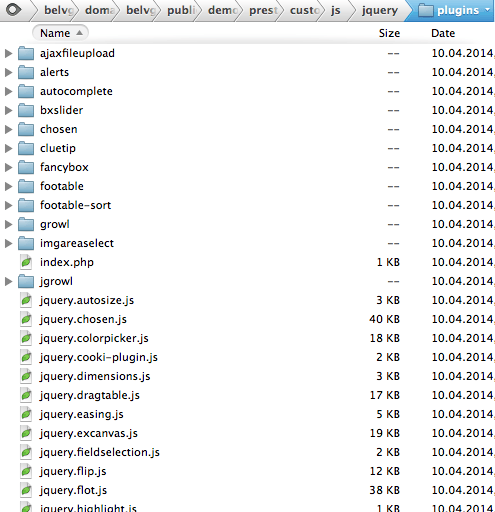Viewport: 495px width, 512px height.
Task: Click the jquery.flip.js file icon
Action: click(26, 471)
